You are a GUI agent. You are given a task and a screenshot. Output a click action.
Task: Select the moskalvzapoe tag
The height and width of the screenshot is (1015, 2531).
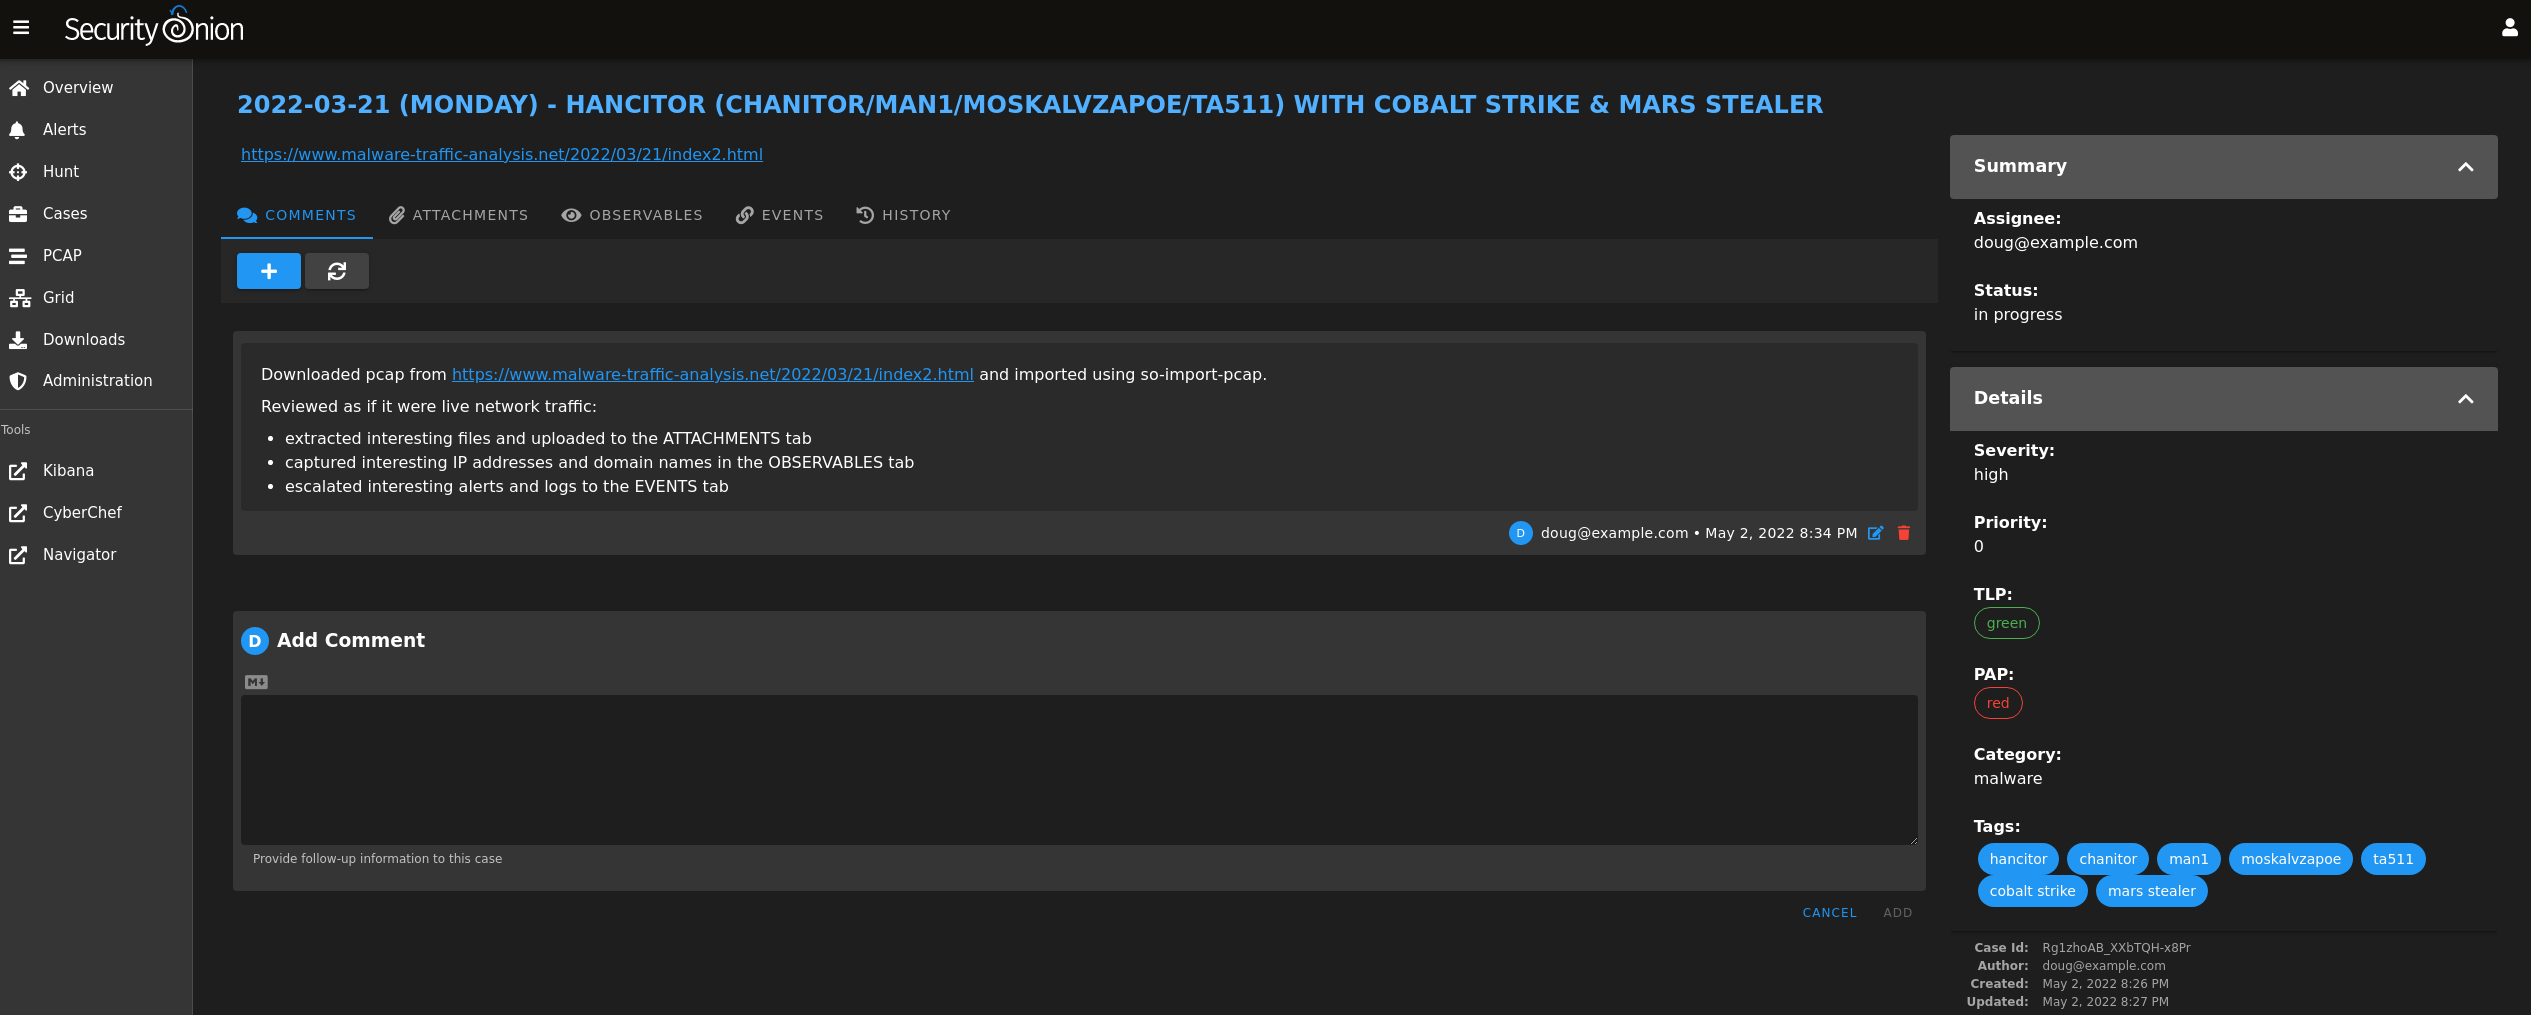2291,859
